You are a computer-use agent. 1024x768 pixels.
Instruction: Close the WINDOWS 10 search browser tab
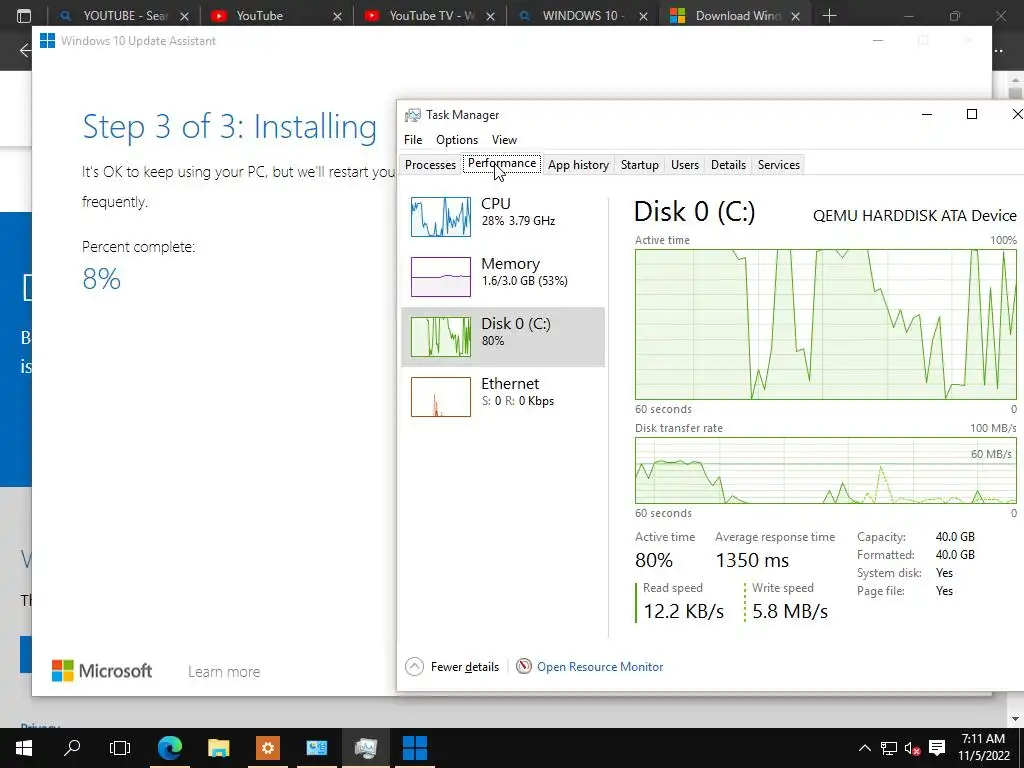click(643, 16)
